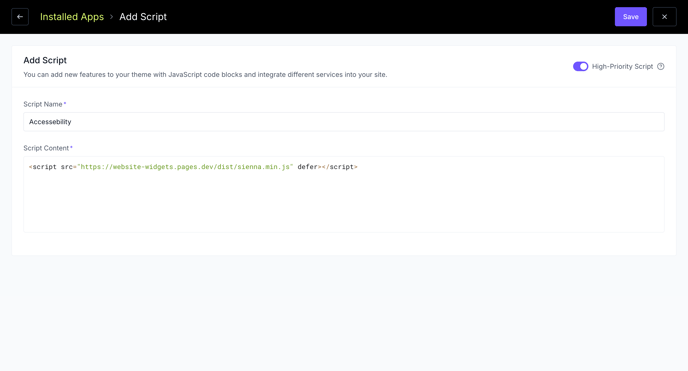
Task: Click the JavaScript code blocks description text
Action: 205,75
